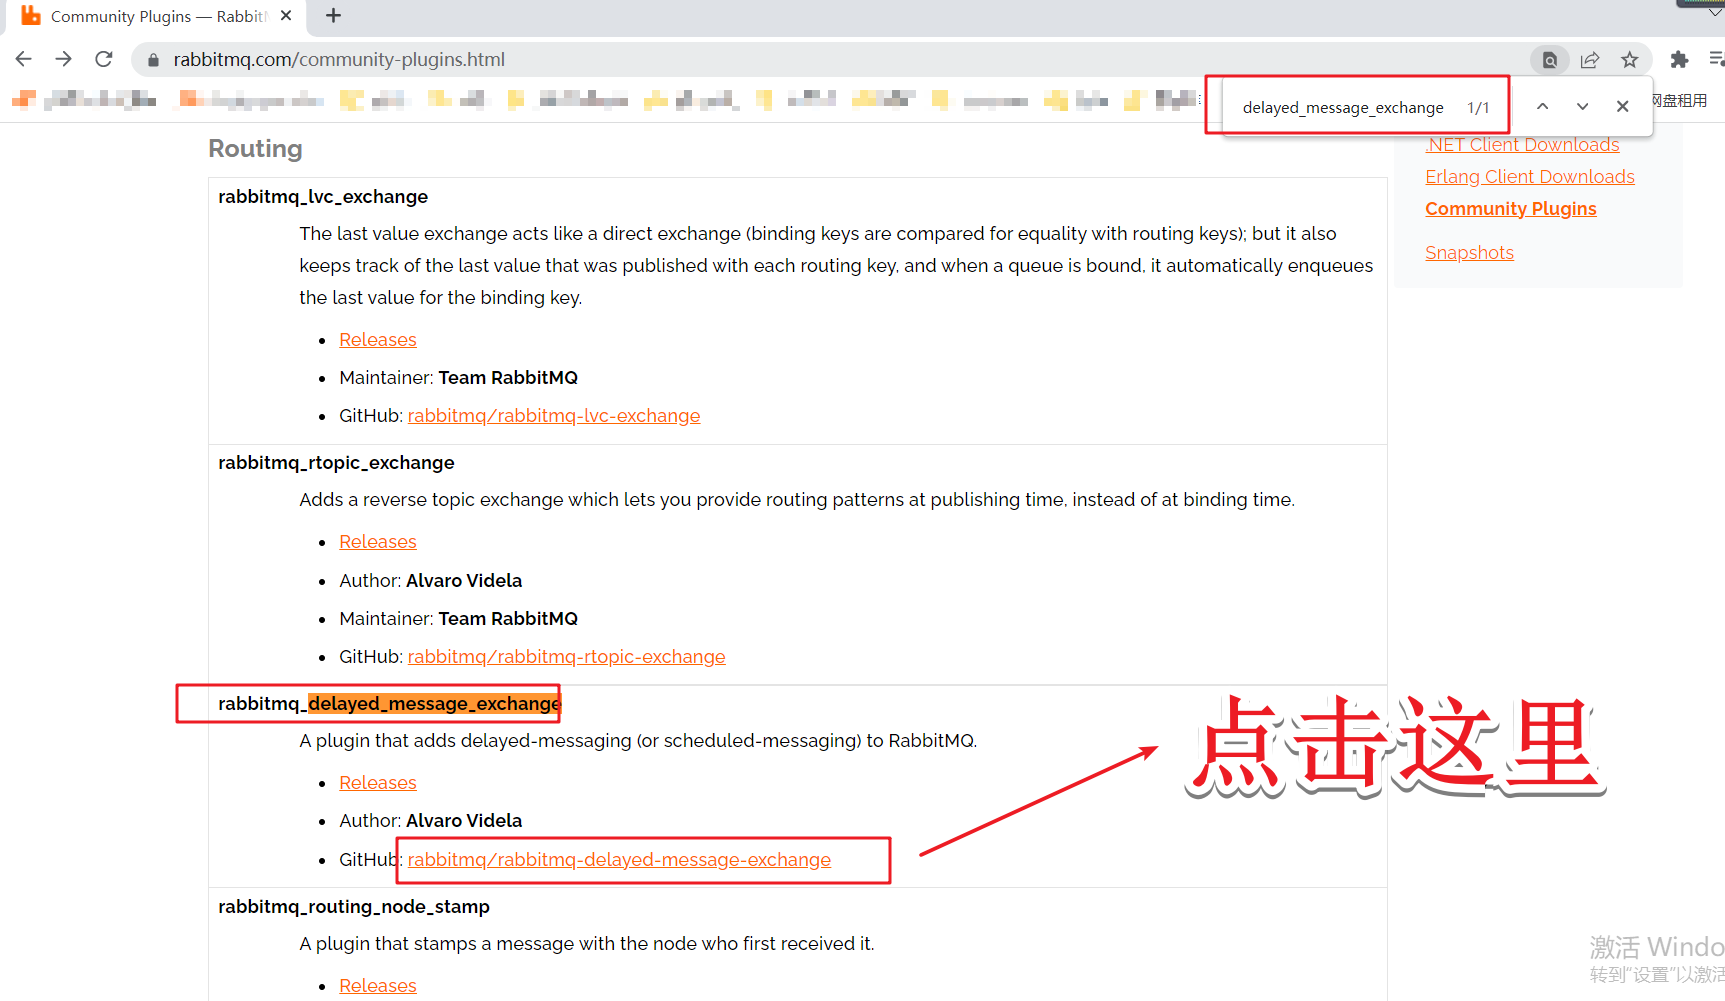Click 'Maintainer: Team RabbitMQ' under rabbitmq_rtopic_exchange
This screenshot has width=1725, height=1001.
pos(458,619)
